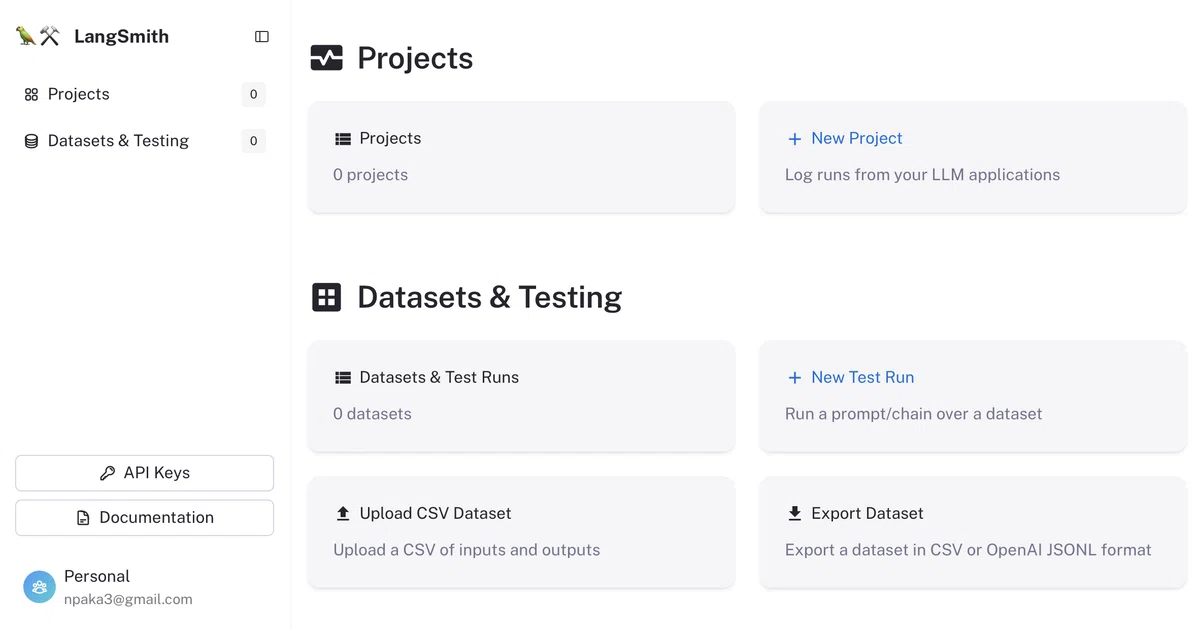Click the document icon on Documentation
Screen dimensions: 1200x630
83,518
